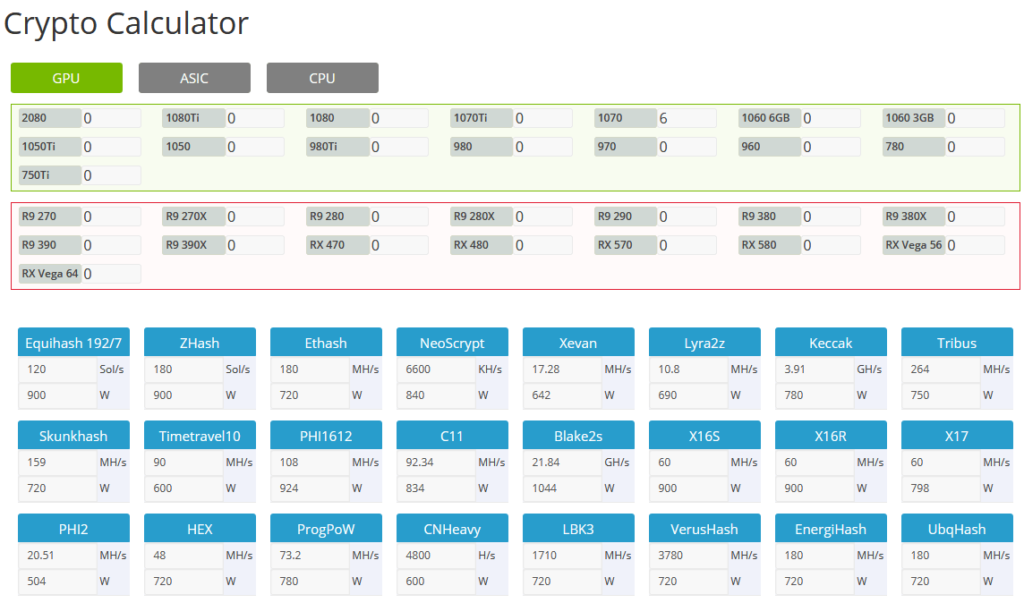The height and width of the screenshot is (603, 1024).
Task: Edit the CNHeavy hashrate field
Action: 437,555
